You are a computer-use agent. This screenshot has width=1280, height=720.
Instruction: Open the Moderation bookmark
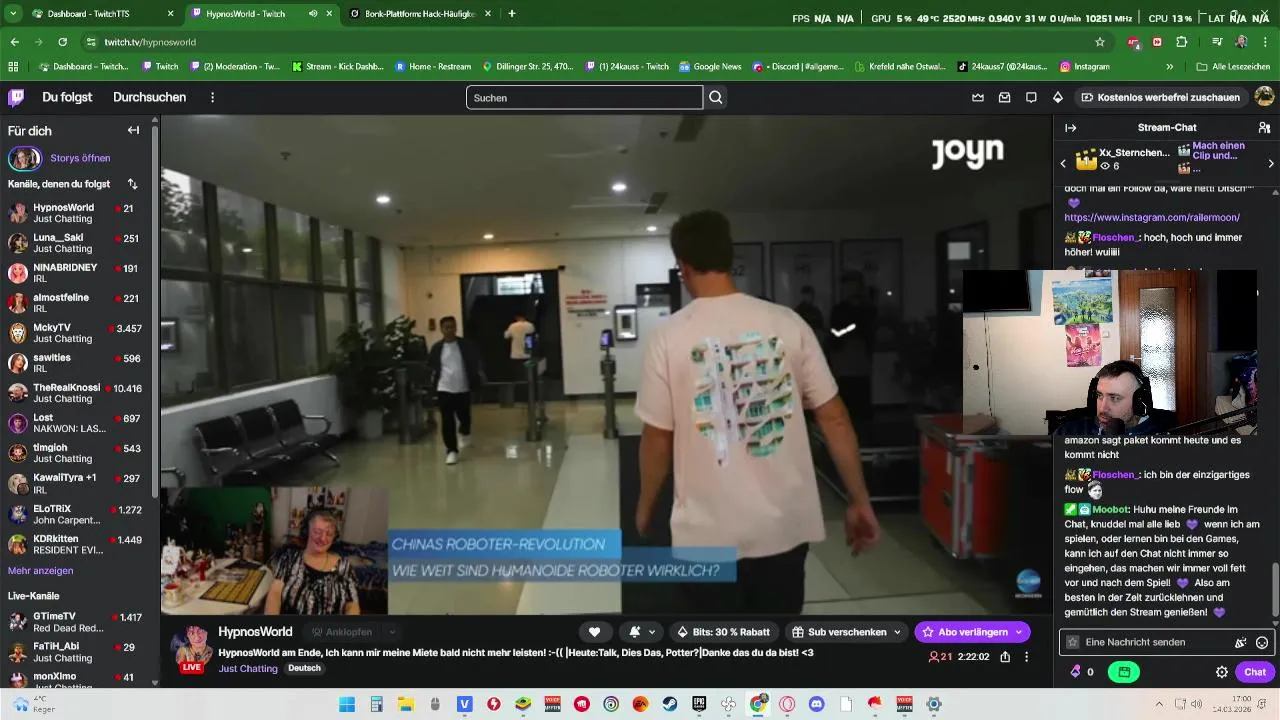[x=235, y=67]
